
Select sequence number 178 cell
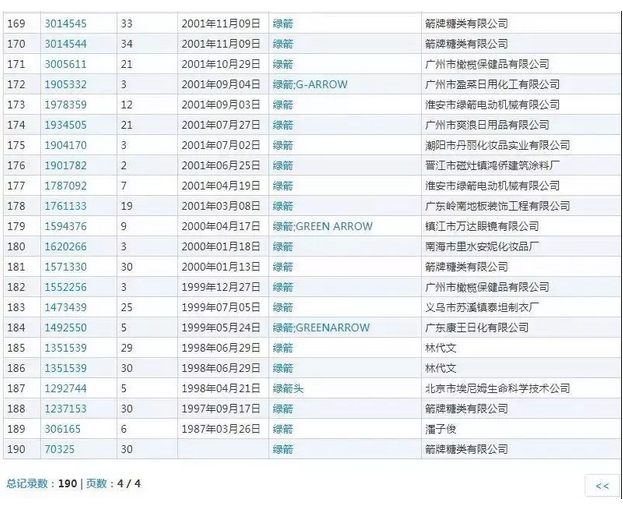(21, 206)
